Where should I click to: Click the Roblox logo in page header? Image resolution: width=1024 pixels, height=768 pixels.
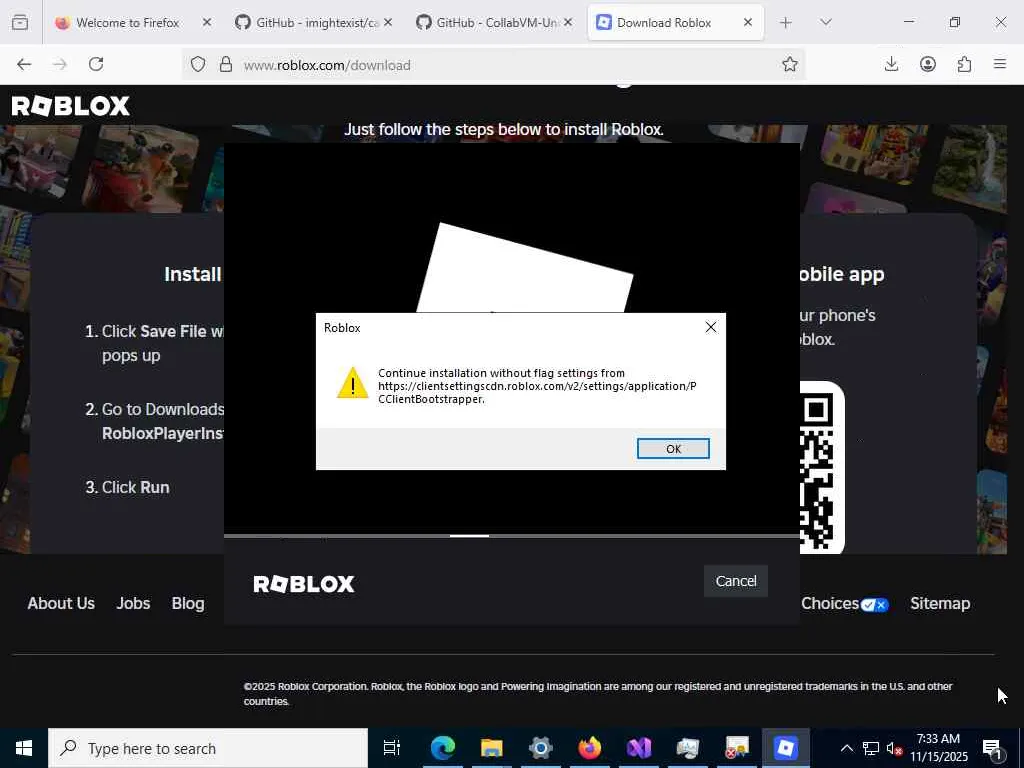click(x=71, y=106)
